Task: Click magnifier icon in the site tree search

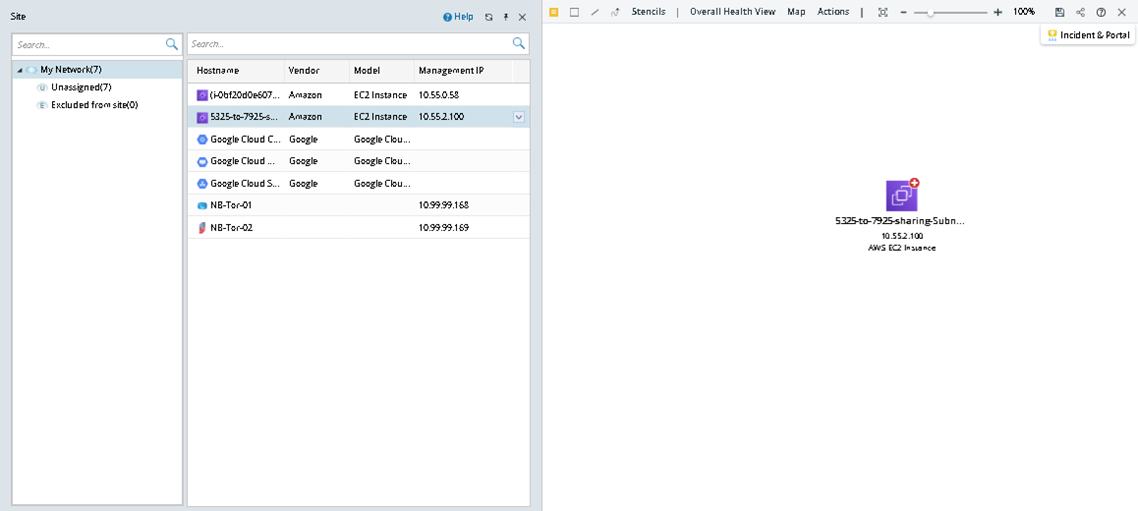Action: pos(172,44)
